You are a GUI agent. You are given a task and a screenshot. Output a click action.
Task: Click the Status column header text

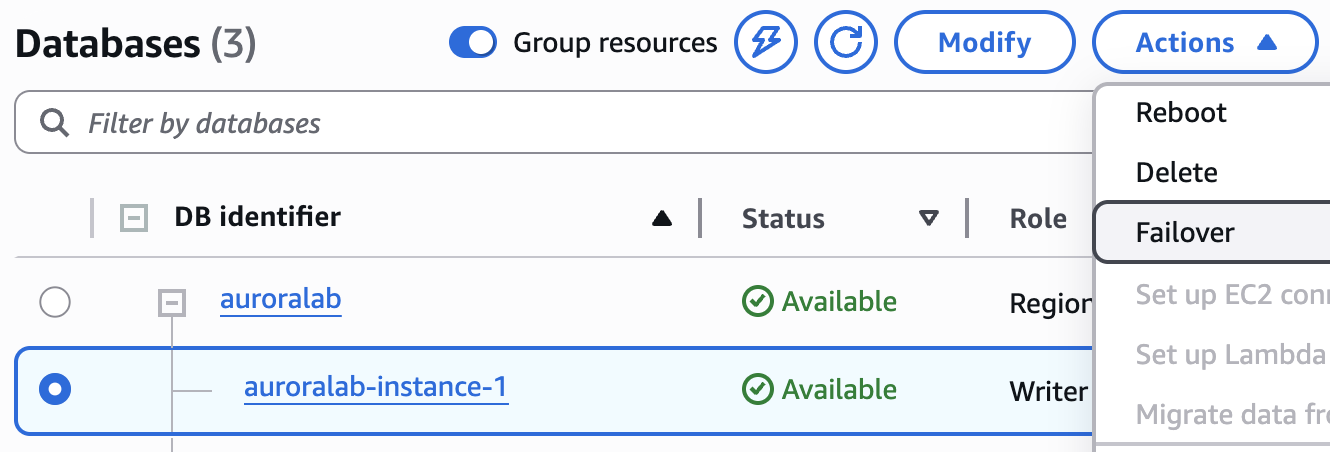pos(783,219)
